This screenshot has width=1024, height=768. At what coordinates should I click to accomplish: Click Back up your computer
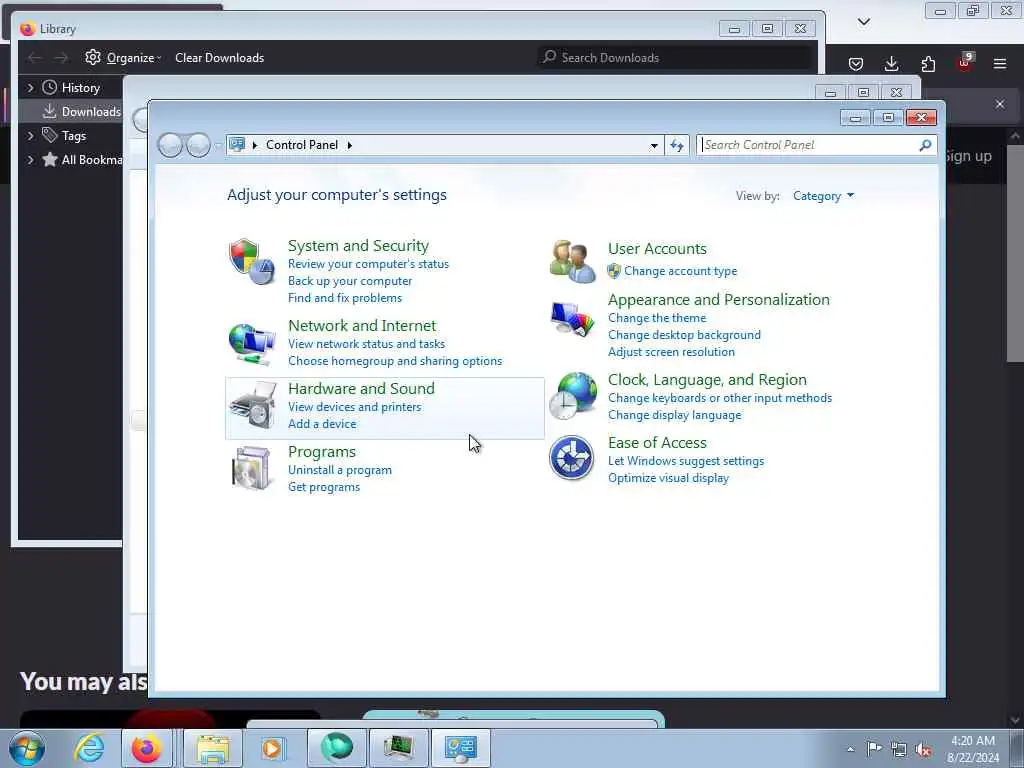click(x=350, y=281)
